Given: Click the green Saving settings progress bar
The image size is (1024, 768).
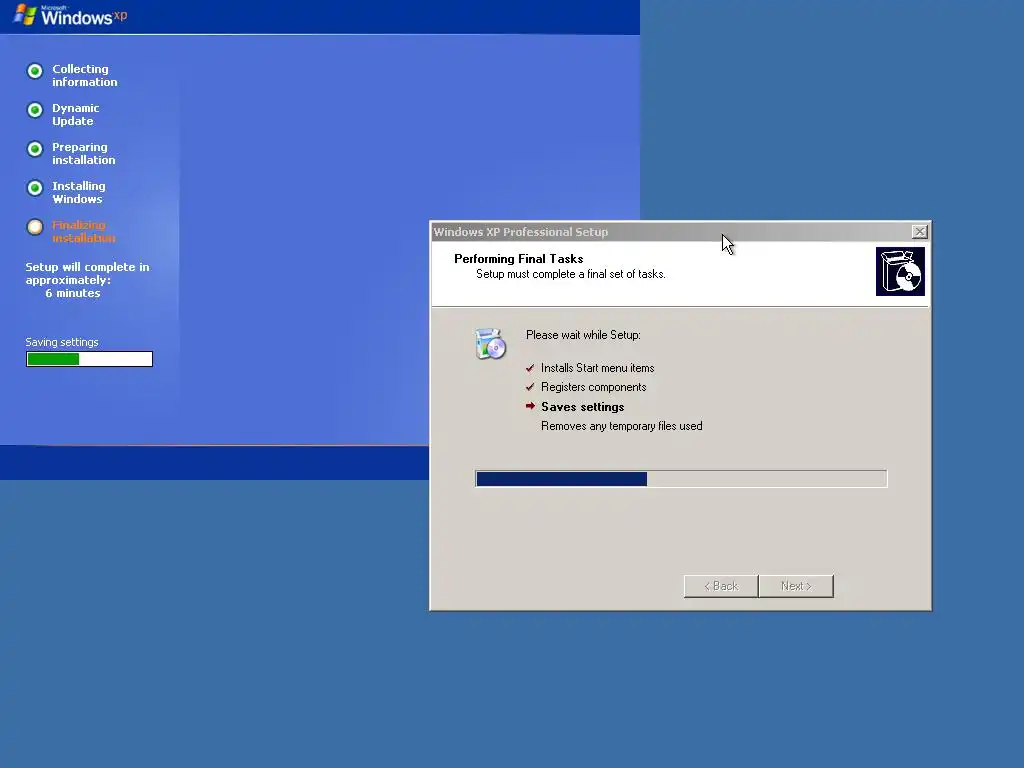Looking at the screenshot, I should click(x=89, y=359).
